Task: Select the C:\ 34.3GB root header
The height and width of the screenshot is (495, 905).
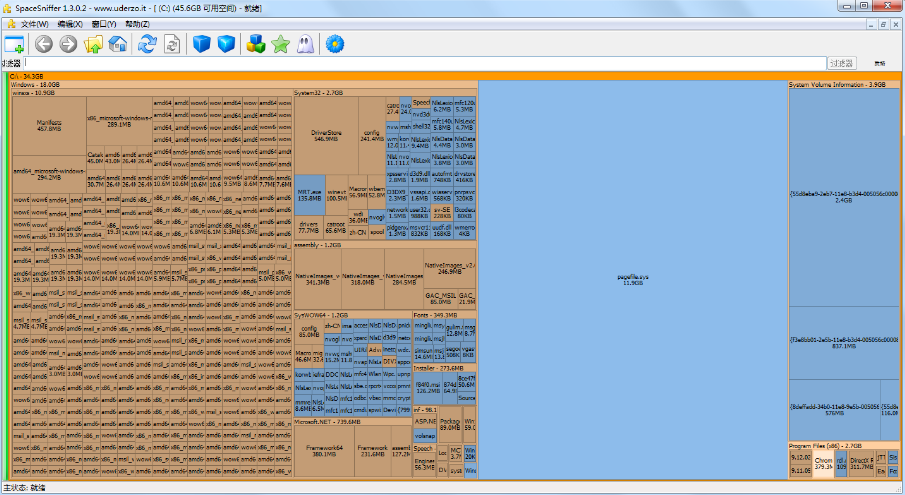Action: (455, 76)
